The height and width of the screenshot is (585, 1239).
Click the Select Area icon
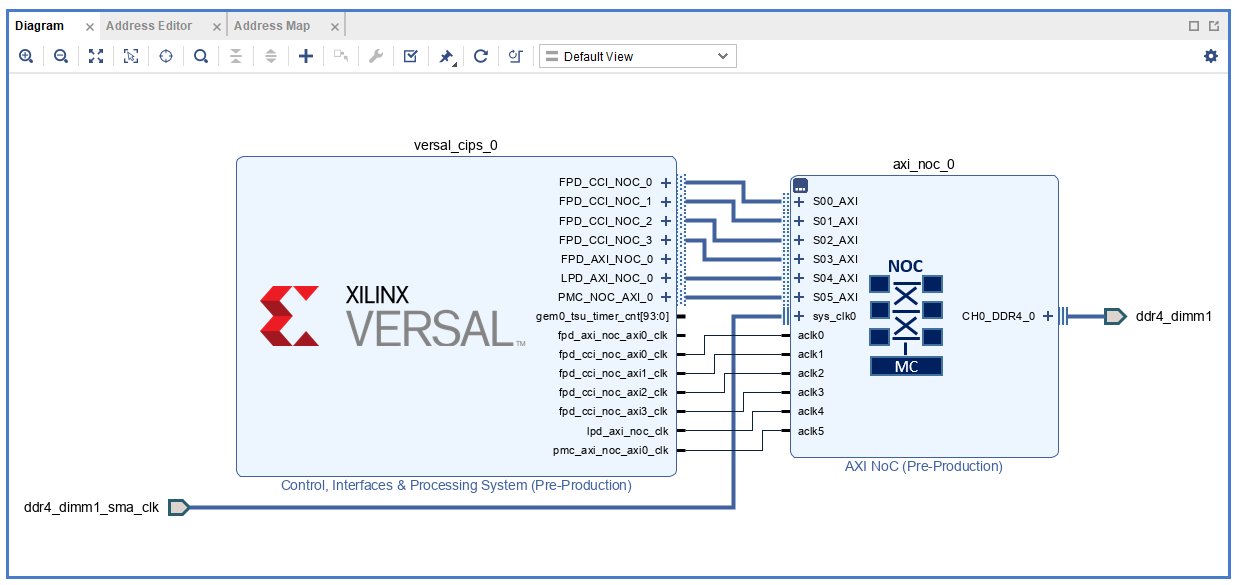(x=131, y=56)
